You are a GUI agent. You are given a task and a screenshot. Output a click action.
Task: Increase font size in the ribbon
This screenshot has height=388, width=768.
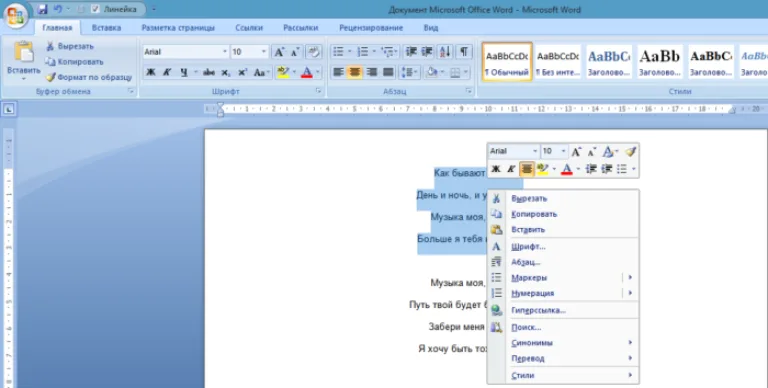(279, 52)
